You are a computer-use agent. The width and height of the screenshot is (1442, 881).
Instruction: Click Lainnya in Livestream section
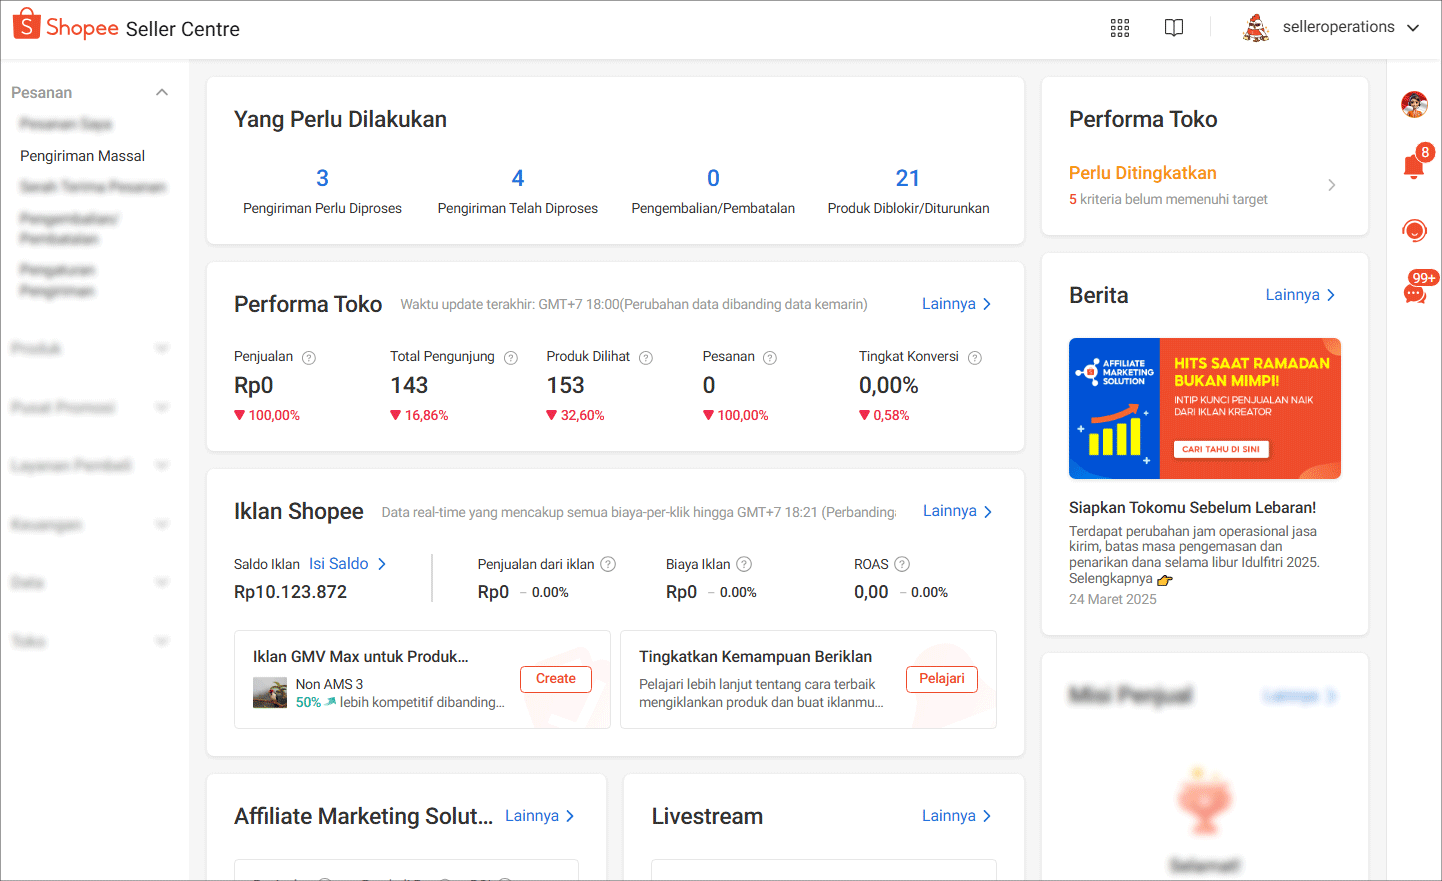point(957,816)
